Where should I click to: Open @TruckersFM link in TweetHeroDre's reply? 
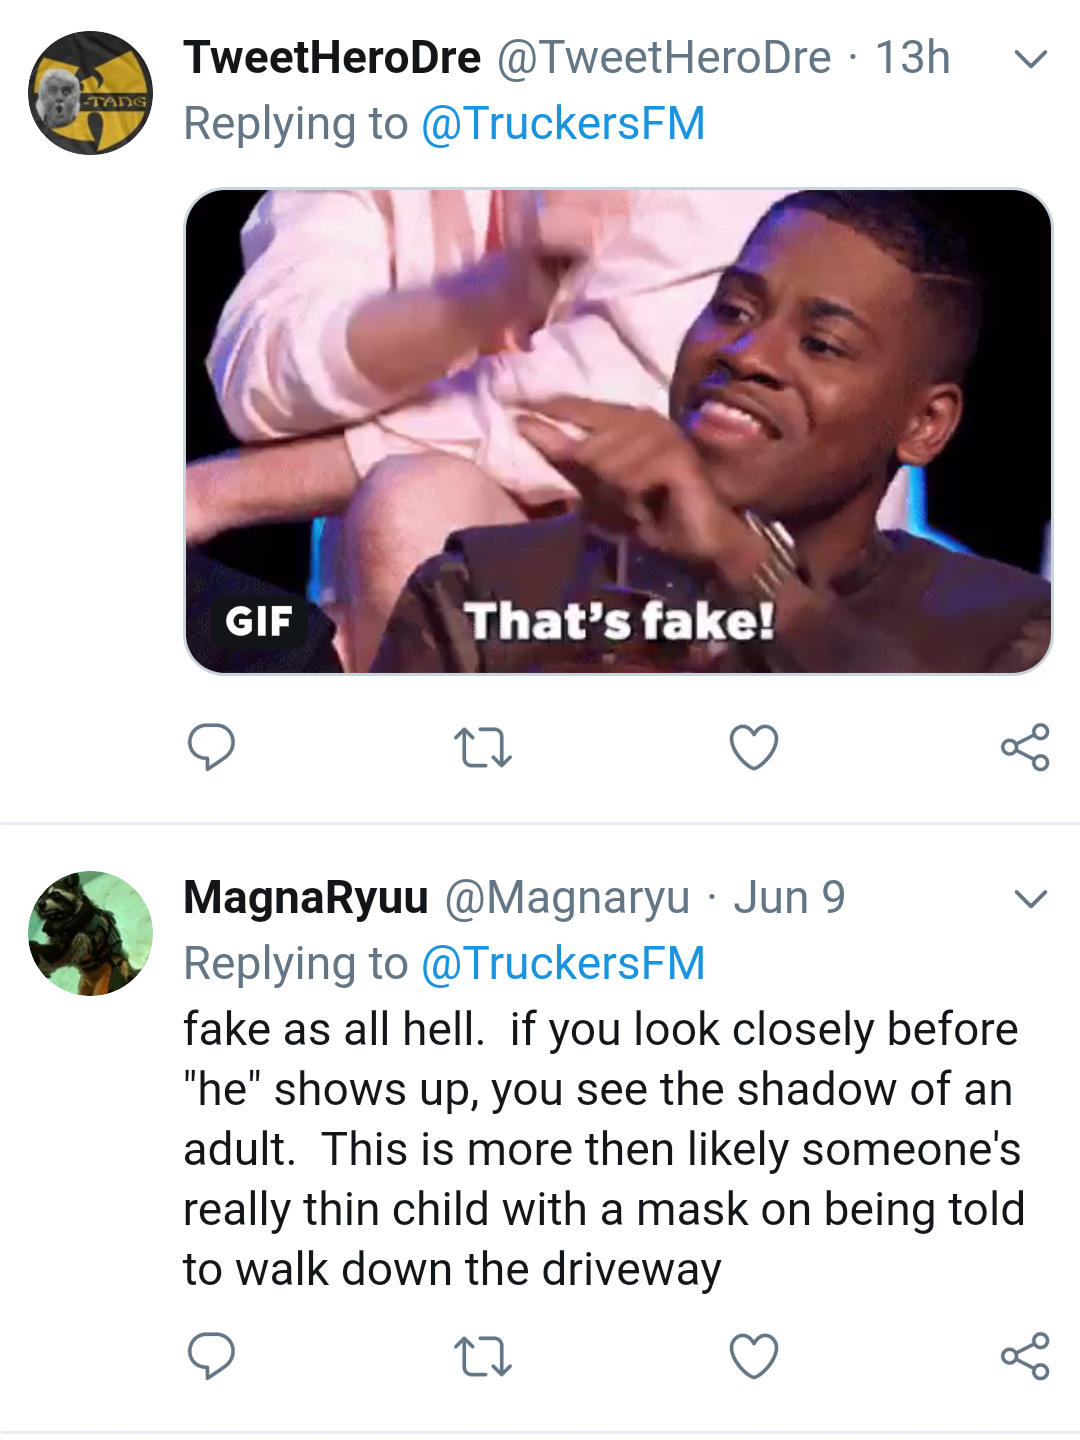pyautogui.click(x=563, y=124)
